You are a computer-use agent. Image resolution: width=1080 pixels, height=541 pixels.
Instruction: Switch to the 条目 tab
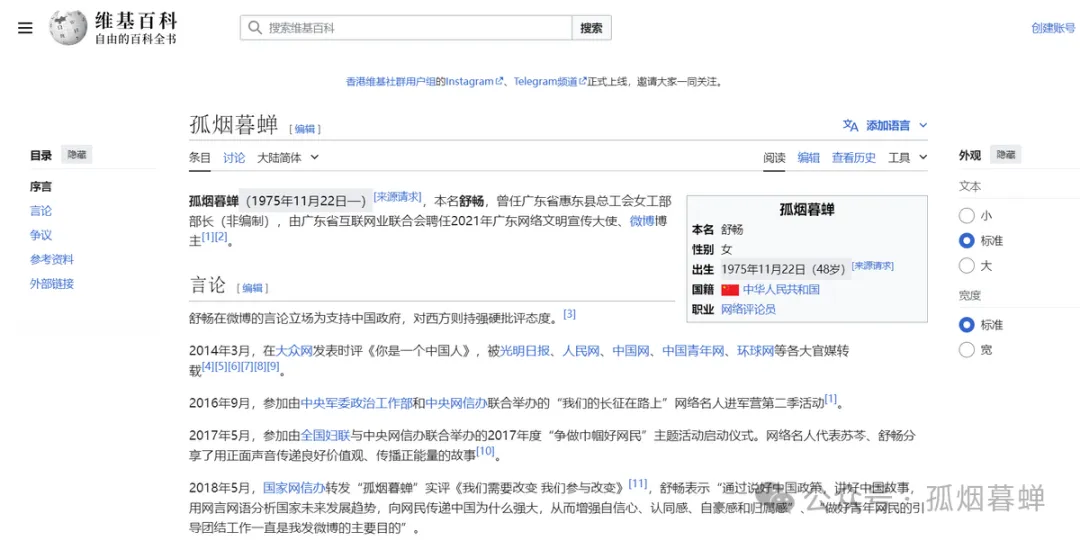[200, 157]
